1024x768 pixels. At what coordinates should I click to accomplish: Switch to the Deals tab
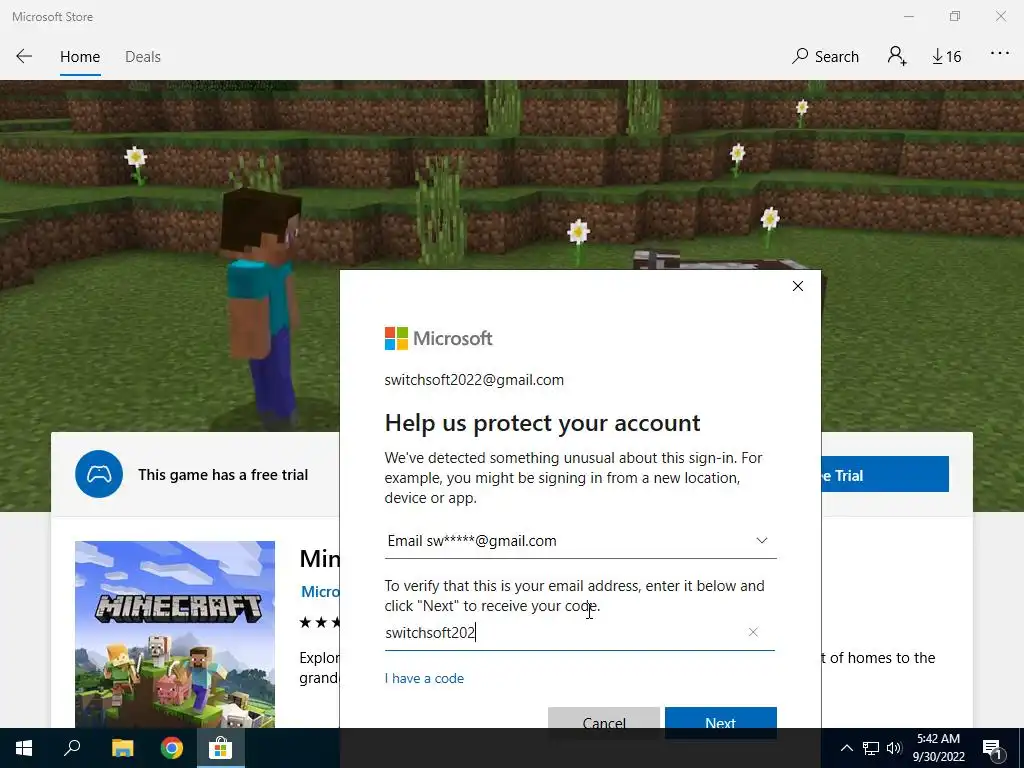142,57
